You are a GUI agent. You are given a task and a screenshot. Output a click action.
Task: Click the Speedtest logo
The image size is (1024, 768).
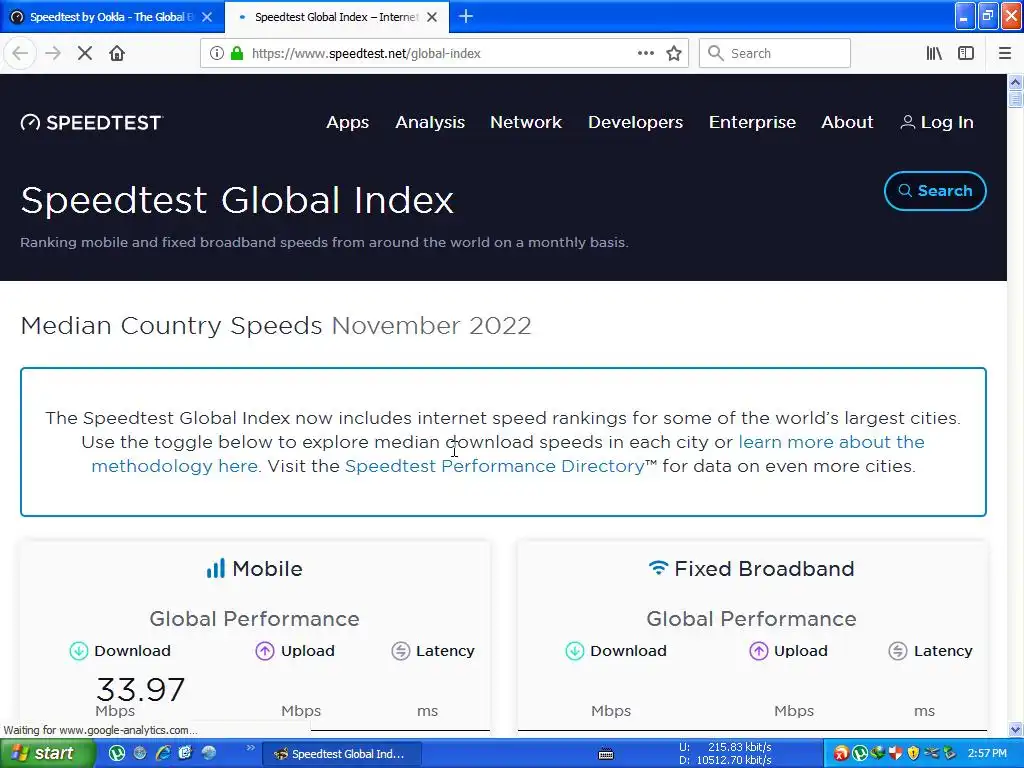tap(91, 122)
